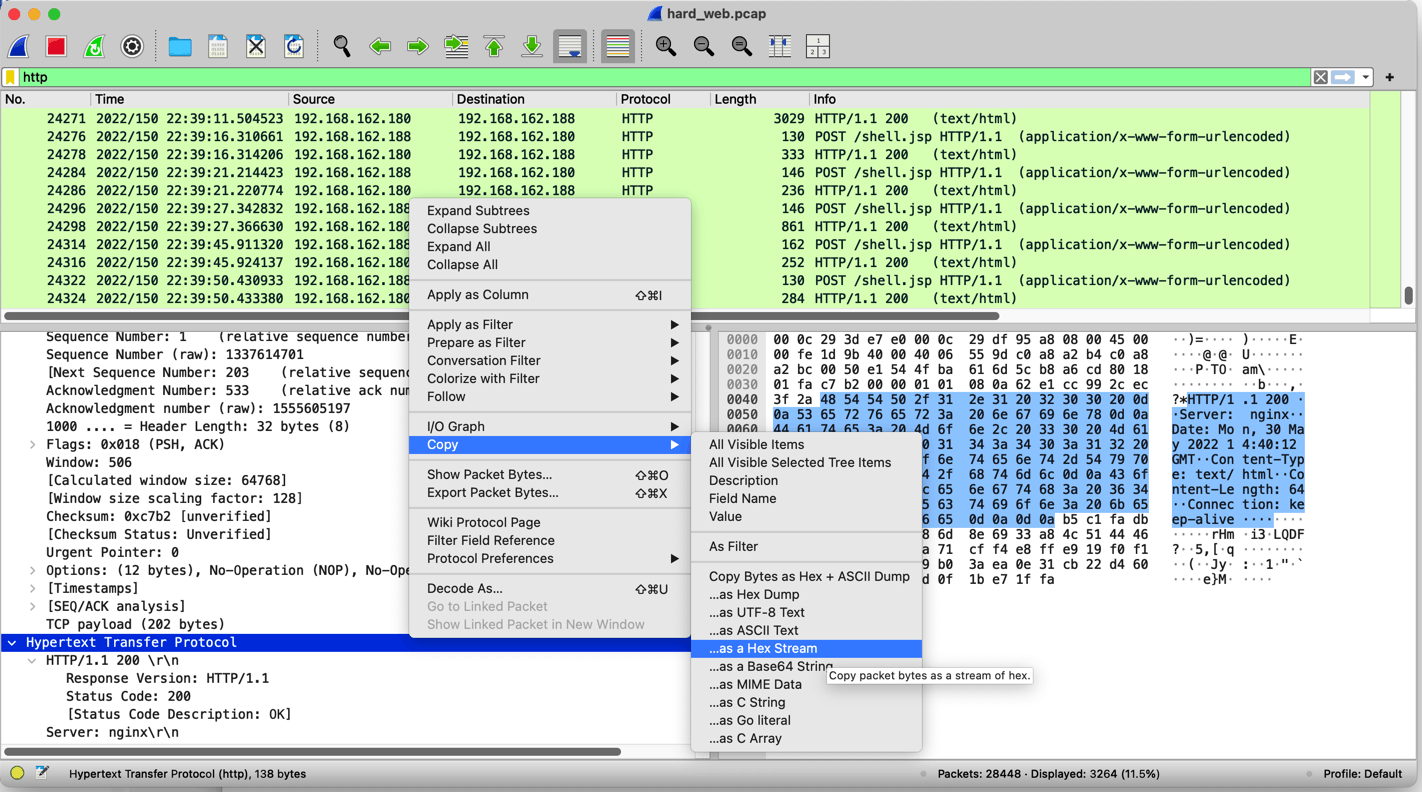1422x792 pixels.
Task: Open expert information yellow circle icon
Action: 17,773
